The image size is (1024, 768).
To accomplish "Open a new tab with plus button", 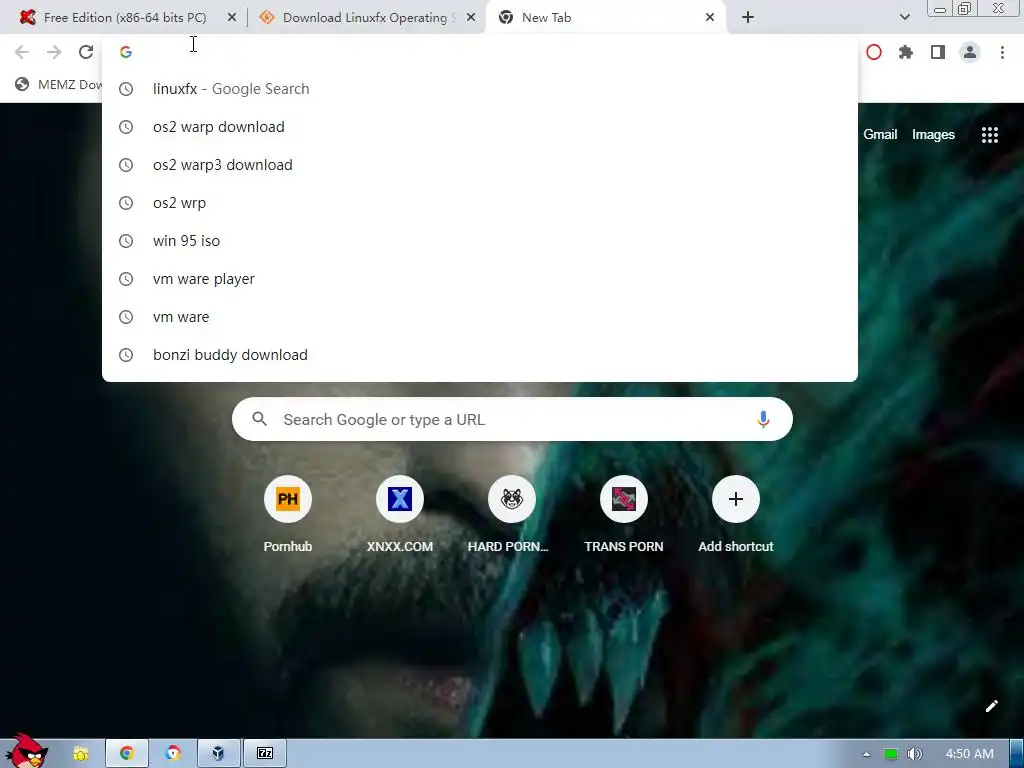I will coord(748,18).
